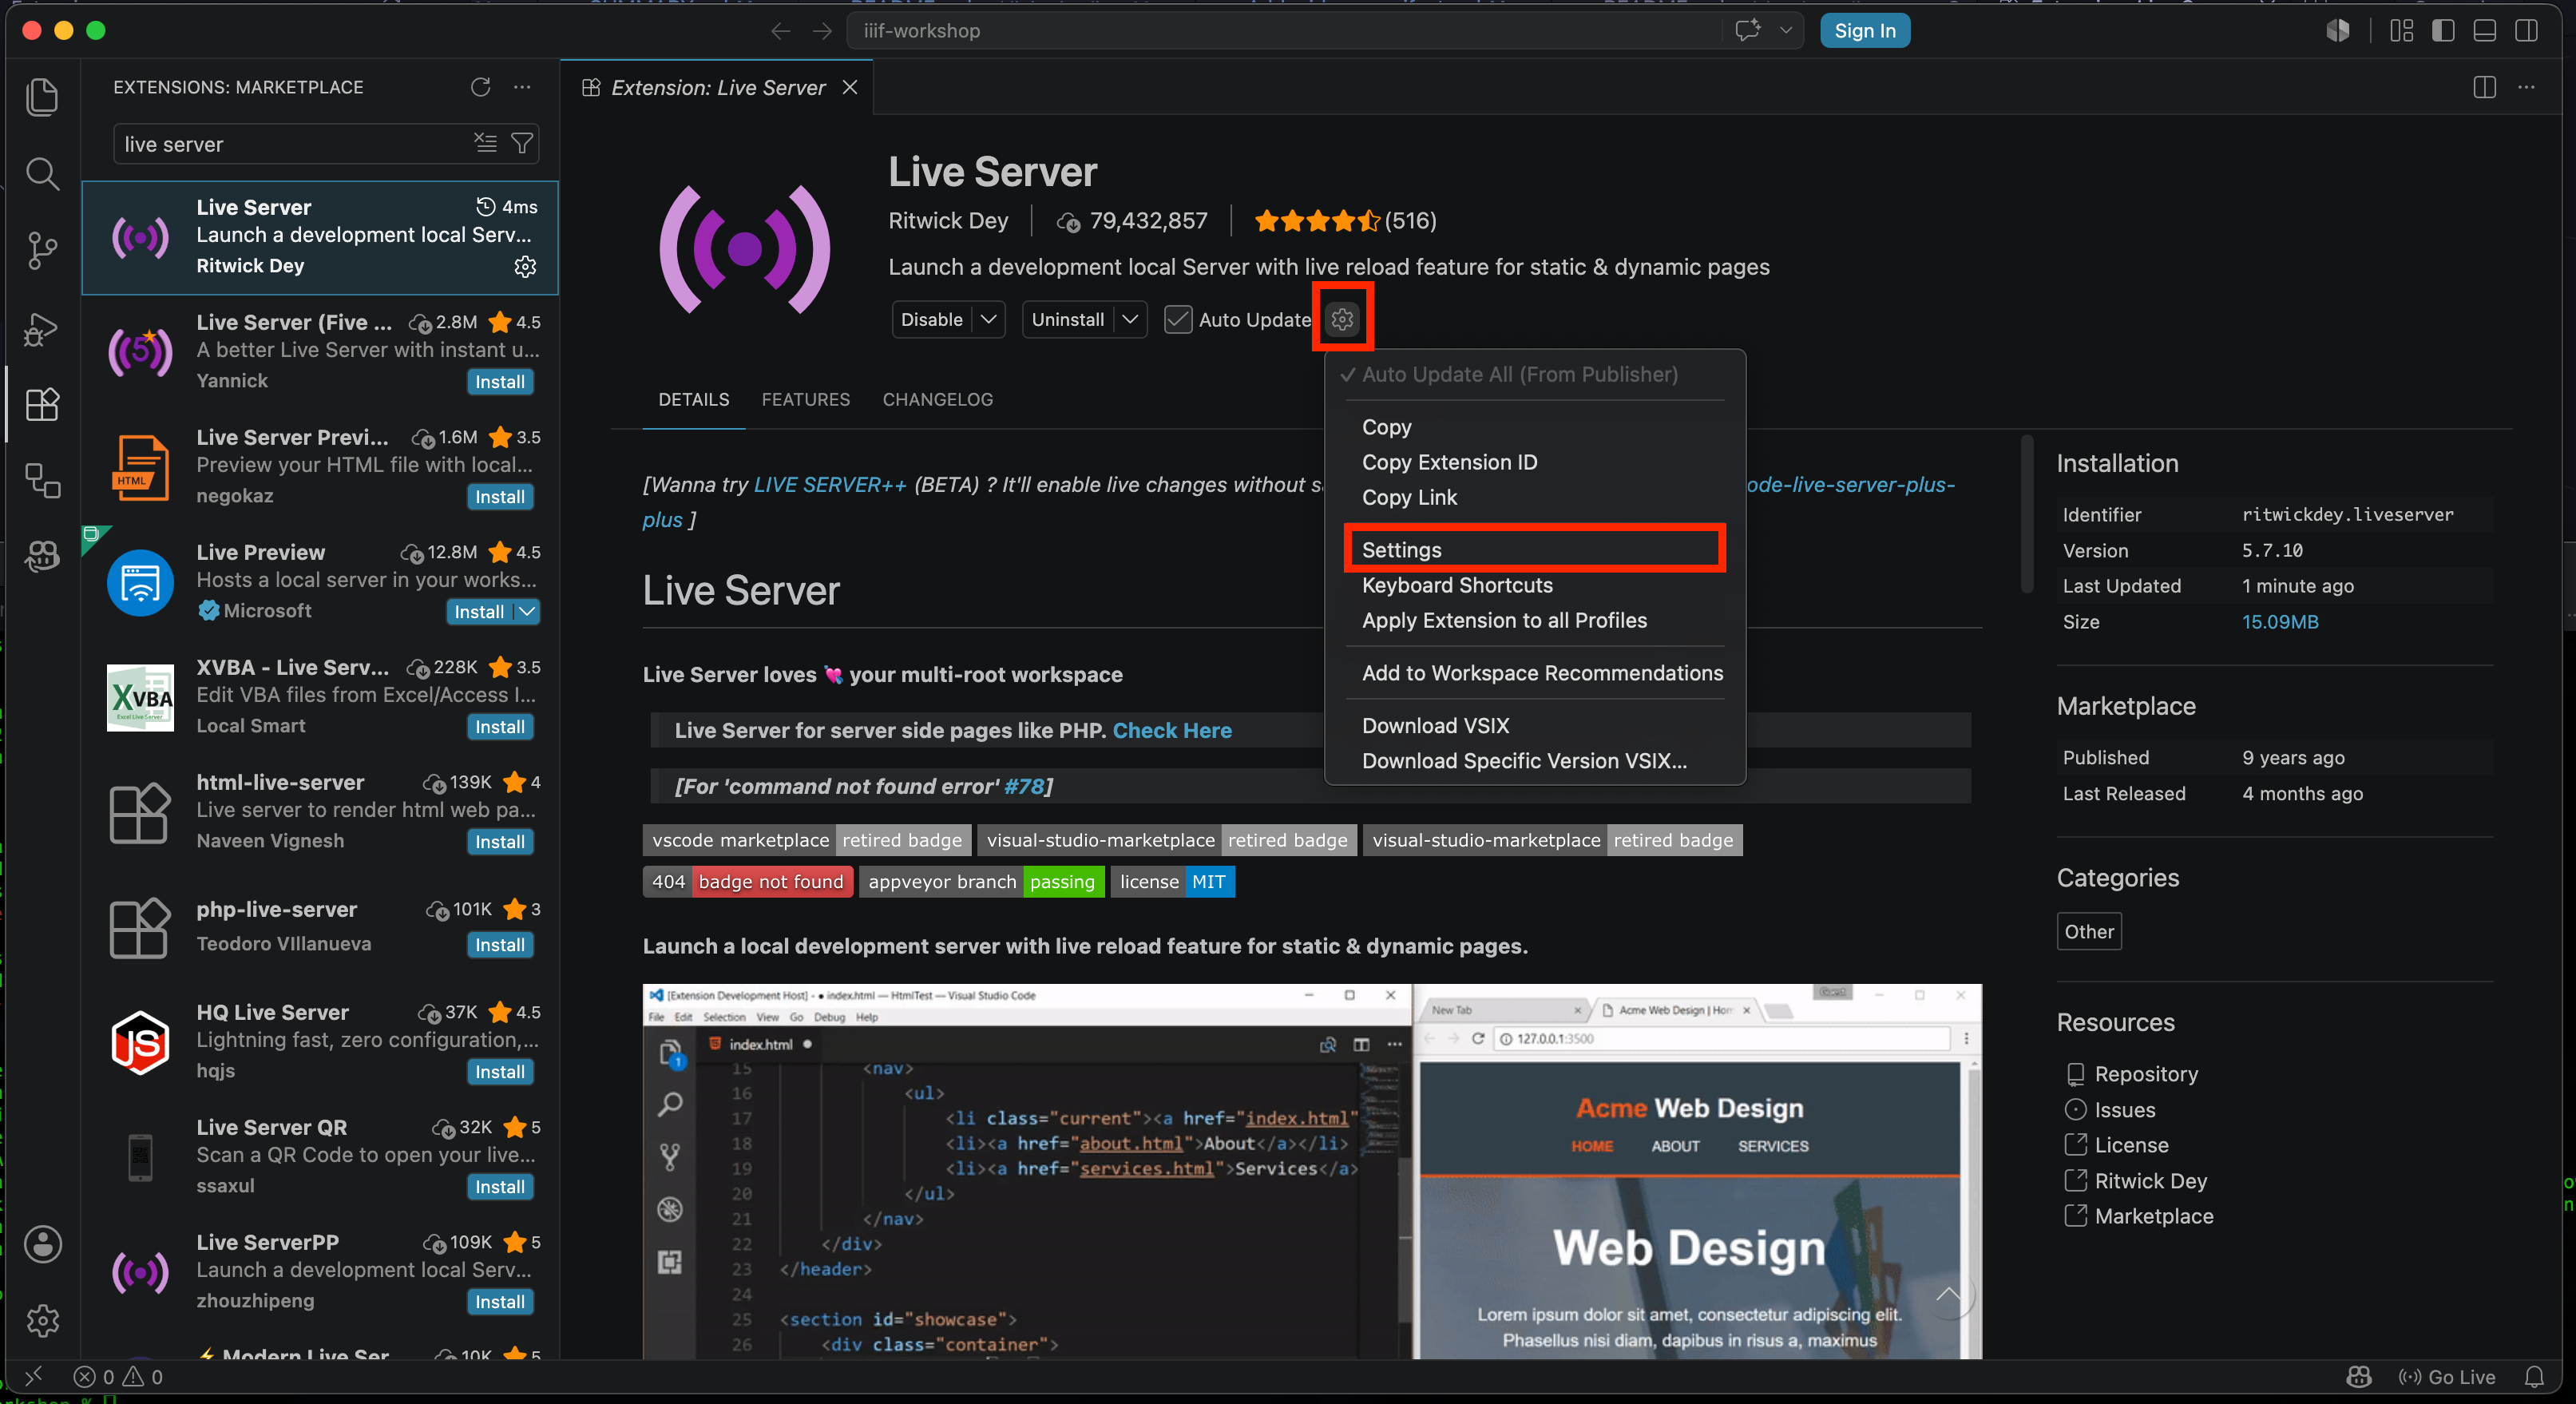Open the filter extensions funnel icon
This screenshot has width=2576, height=1404.
tap(521, 143)
